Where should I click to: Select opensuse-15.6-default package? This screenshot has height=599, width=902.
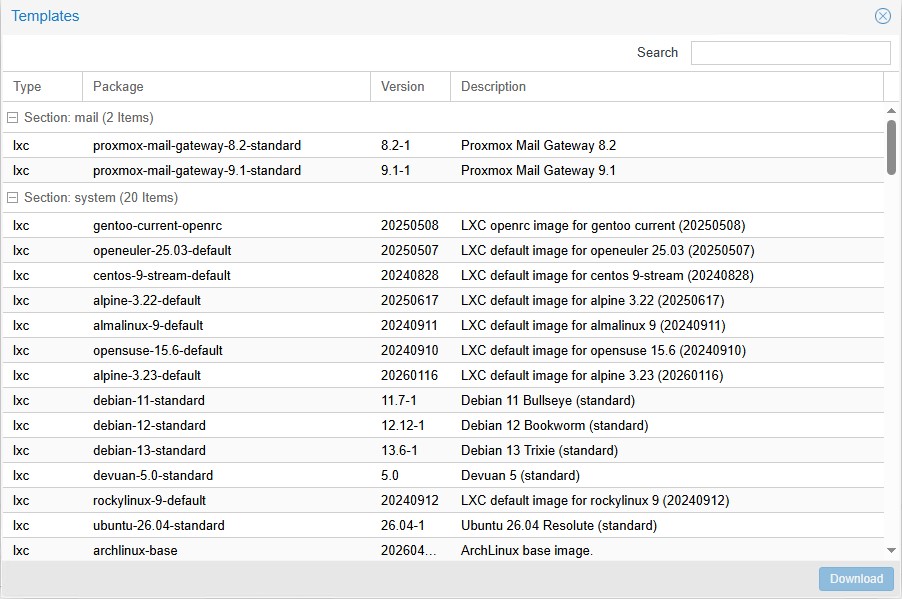click(158, 351)
